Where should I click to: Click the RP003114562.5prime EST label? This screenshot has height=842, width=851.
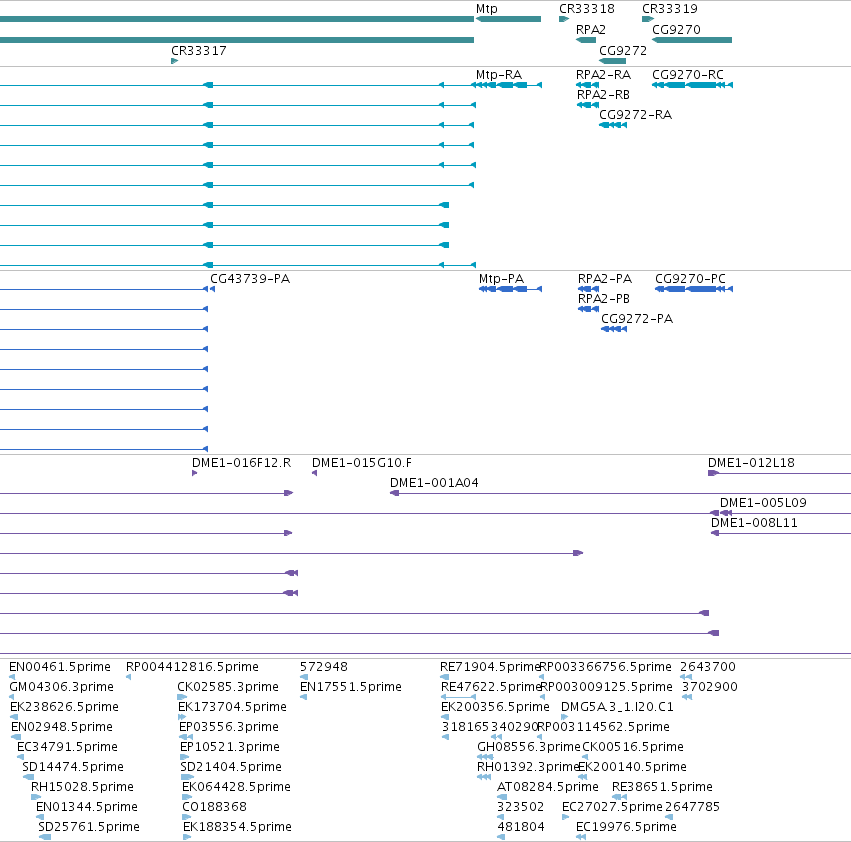click(x=604, y=727)
